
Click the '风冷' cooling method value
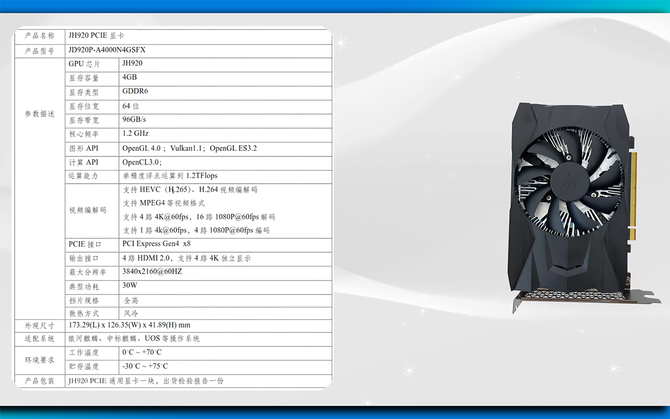tap(131, 314)
